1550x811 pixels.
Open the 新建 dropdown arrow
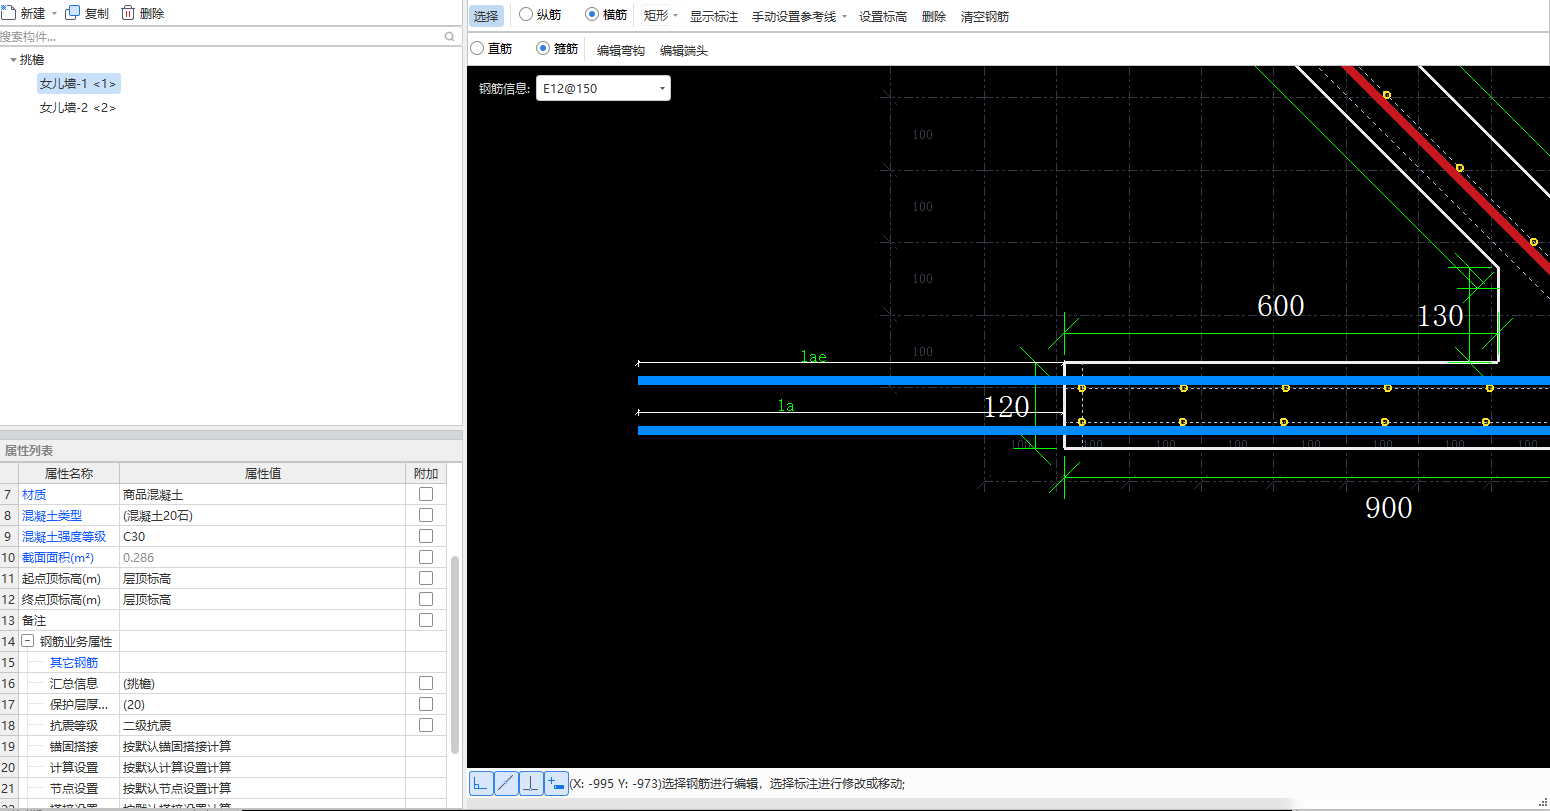(54, 14)
